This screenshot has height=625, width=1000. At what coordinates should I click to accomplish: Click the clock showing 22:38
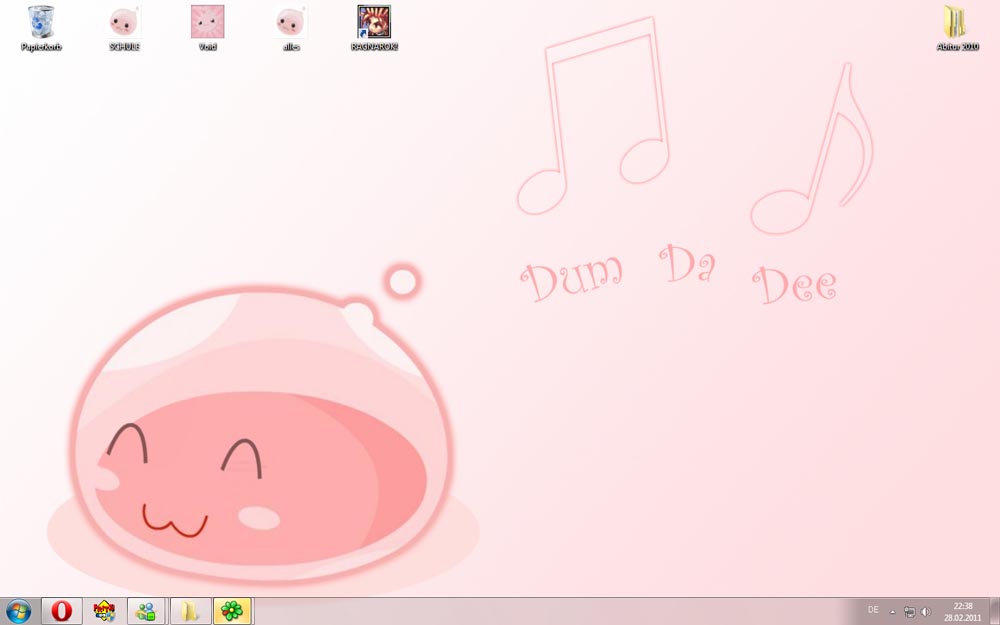[963, 611]
